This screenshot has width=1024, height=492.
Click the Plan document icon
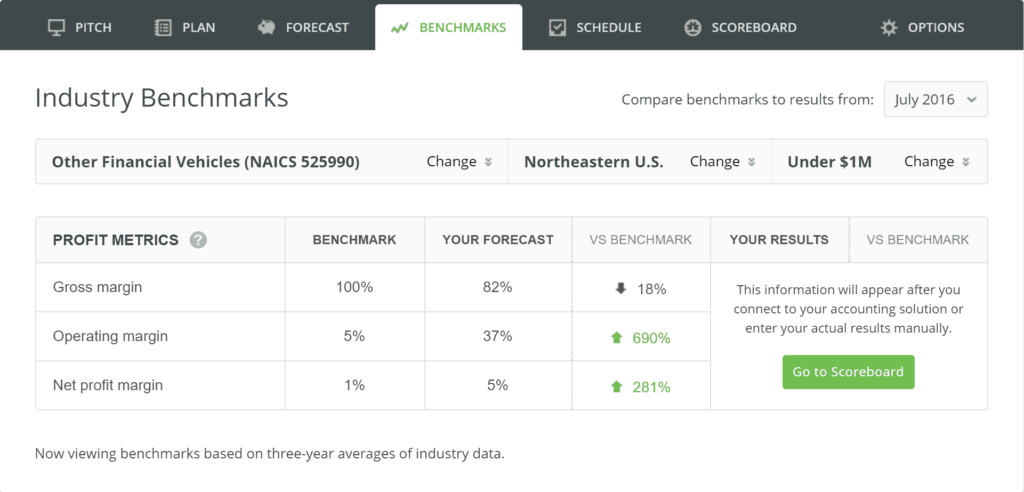[162, 27]
